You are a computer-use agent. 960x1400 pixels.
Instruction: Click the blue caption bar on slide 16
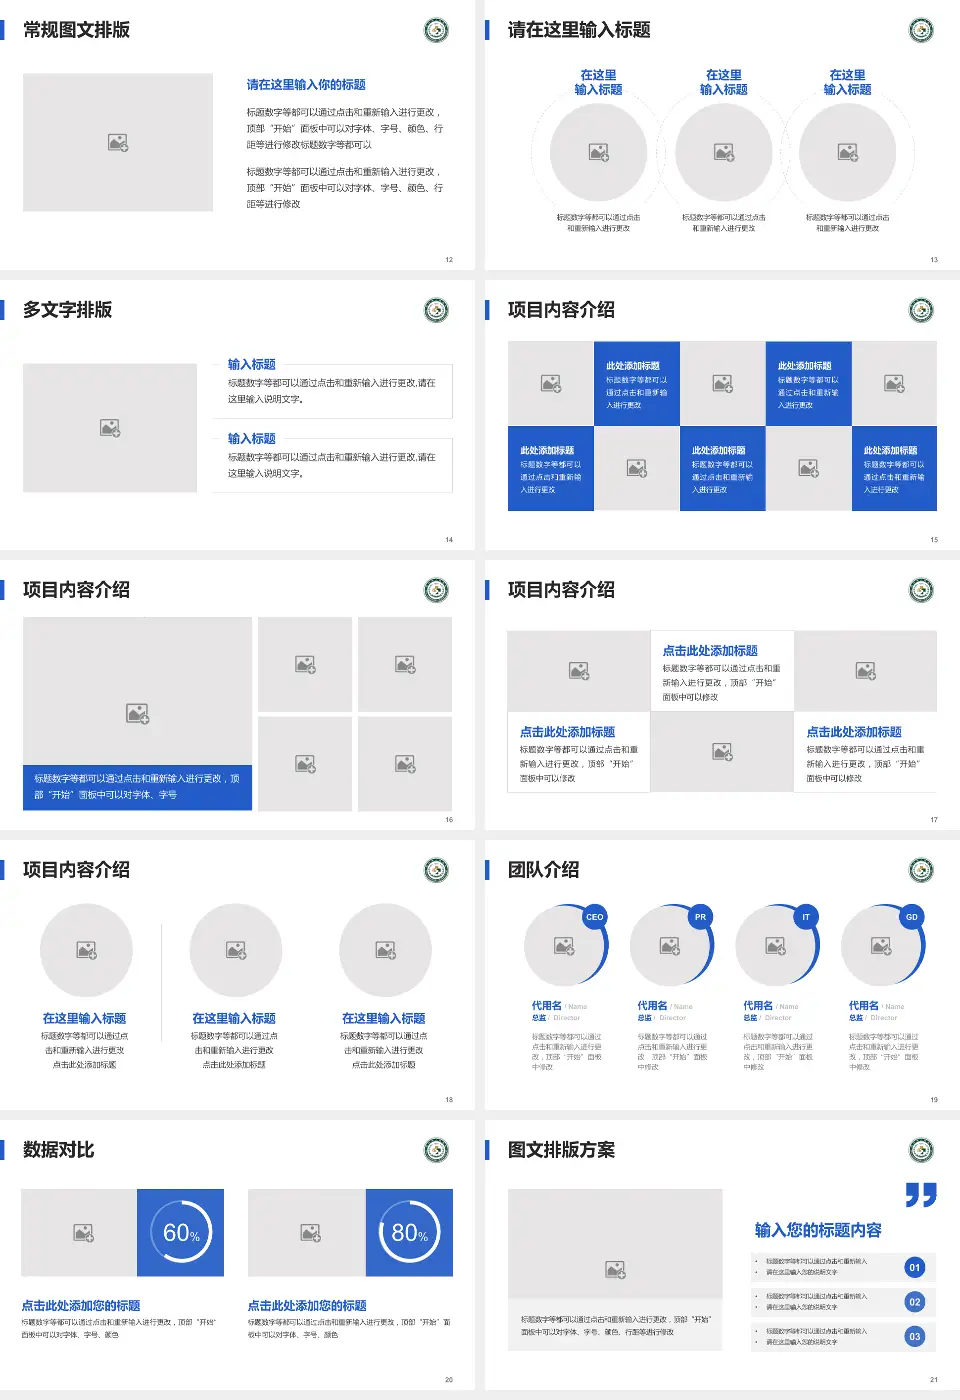[138, 787]
